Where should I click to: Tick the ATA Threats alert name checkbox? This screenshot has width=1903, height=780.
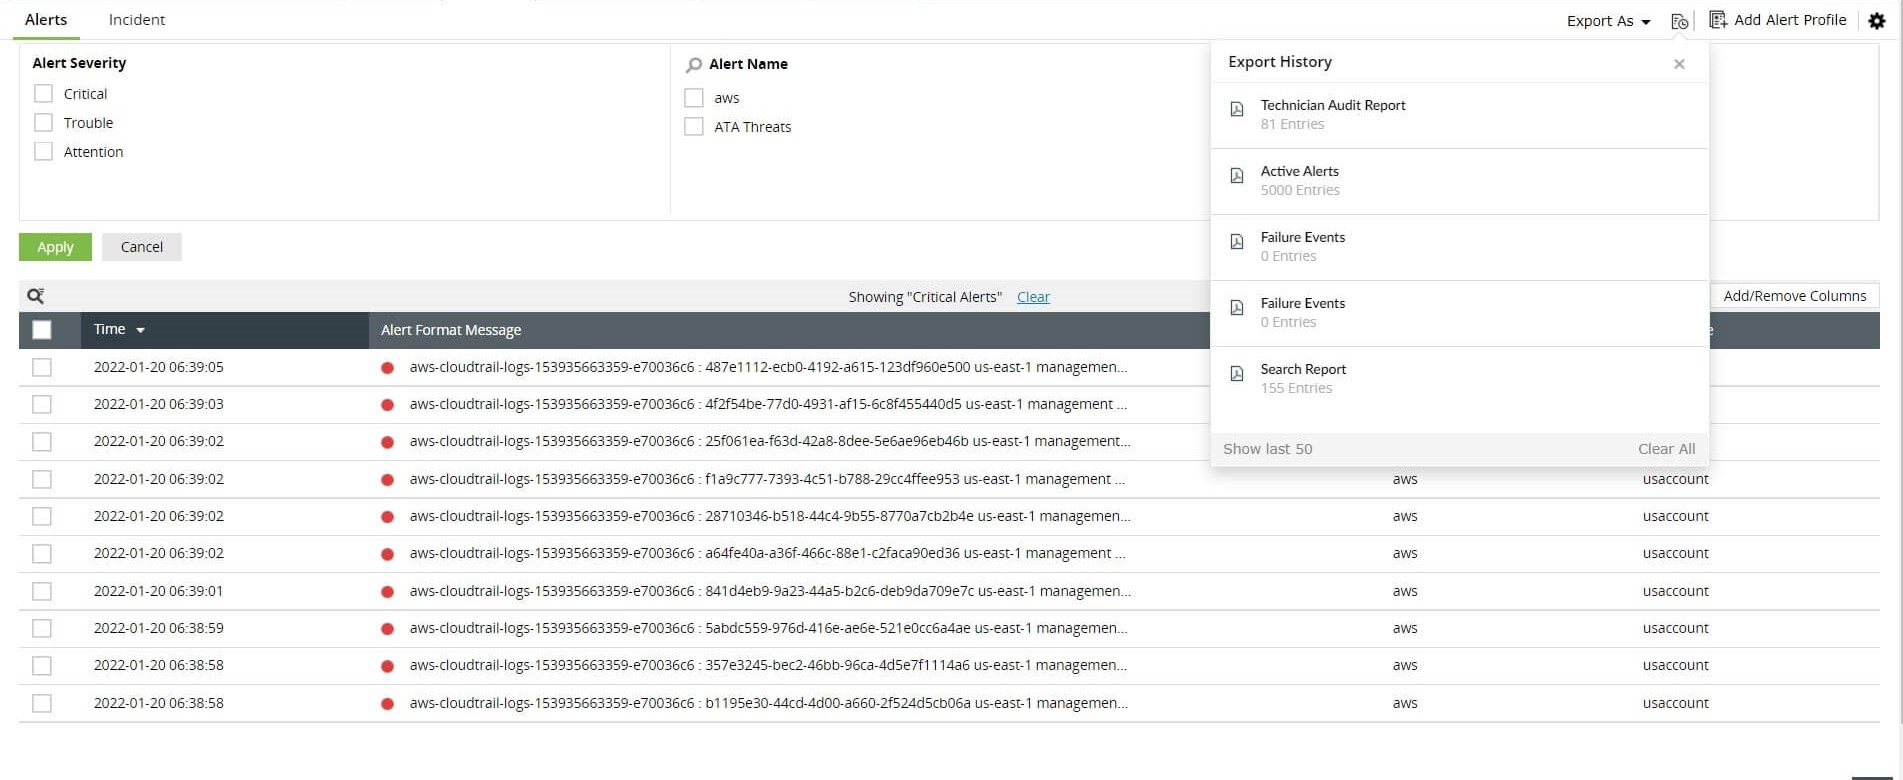click(x=694, y=127)
